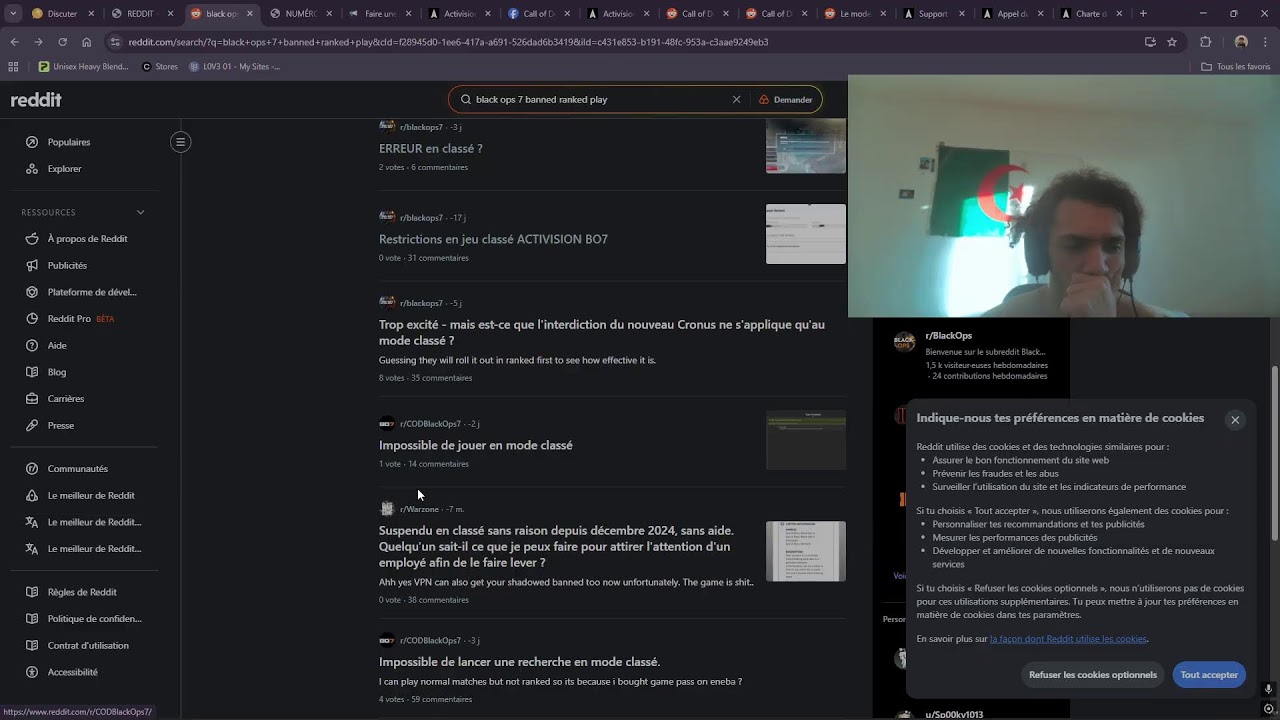Viewport: 1280px width, 720px height.
Task: Collapse the RESSOURCES section
Action: [x=140, y=212]
